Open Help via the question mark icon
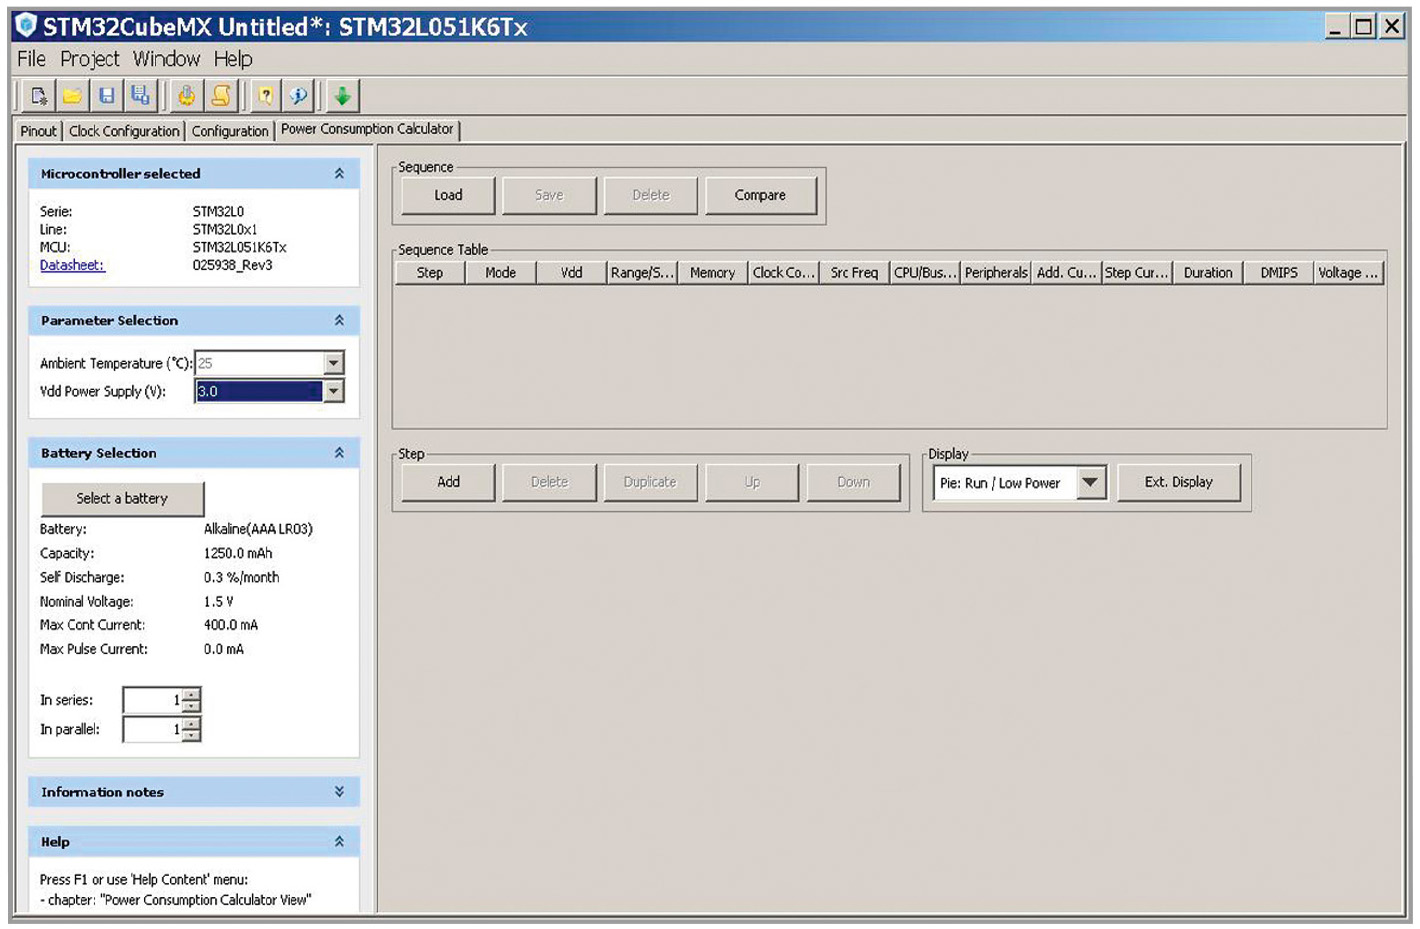Viewport: 1420px width, 929px height. (x=265, y=96)
